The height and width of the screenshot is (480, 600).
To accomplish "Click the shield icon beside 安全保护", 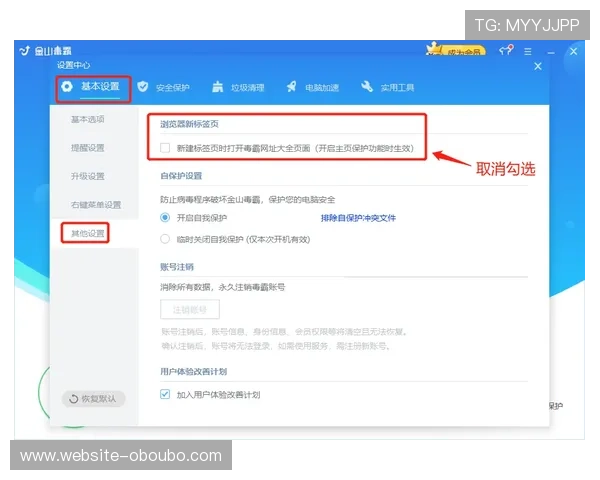I will (143, 87).
